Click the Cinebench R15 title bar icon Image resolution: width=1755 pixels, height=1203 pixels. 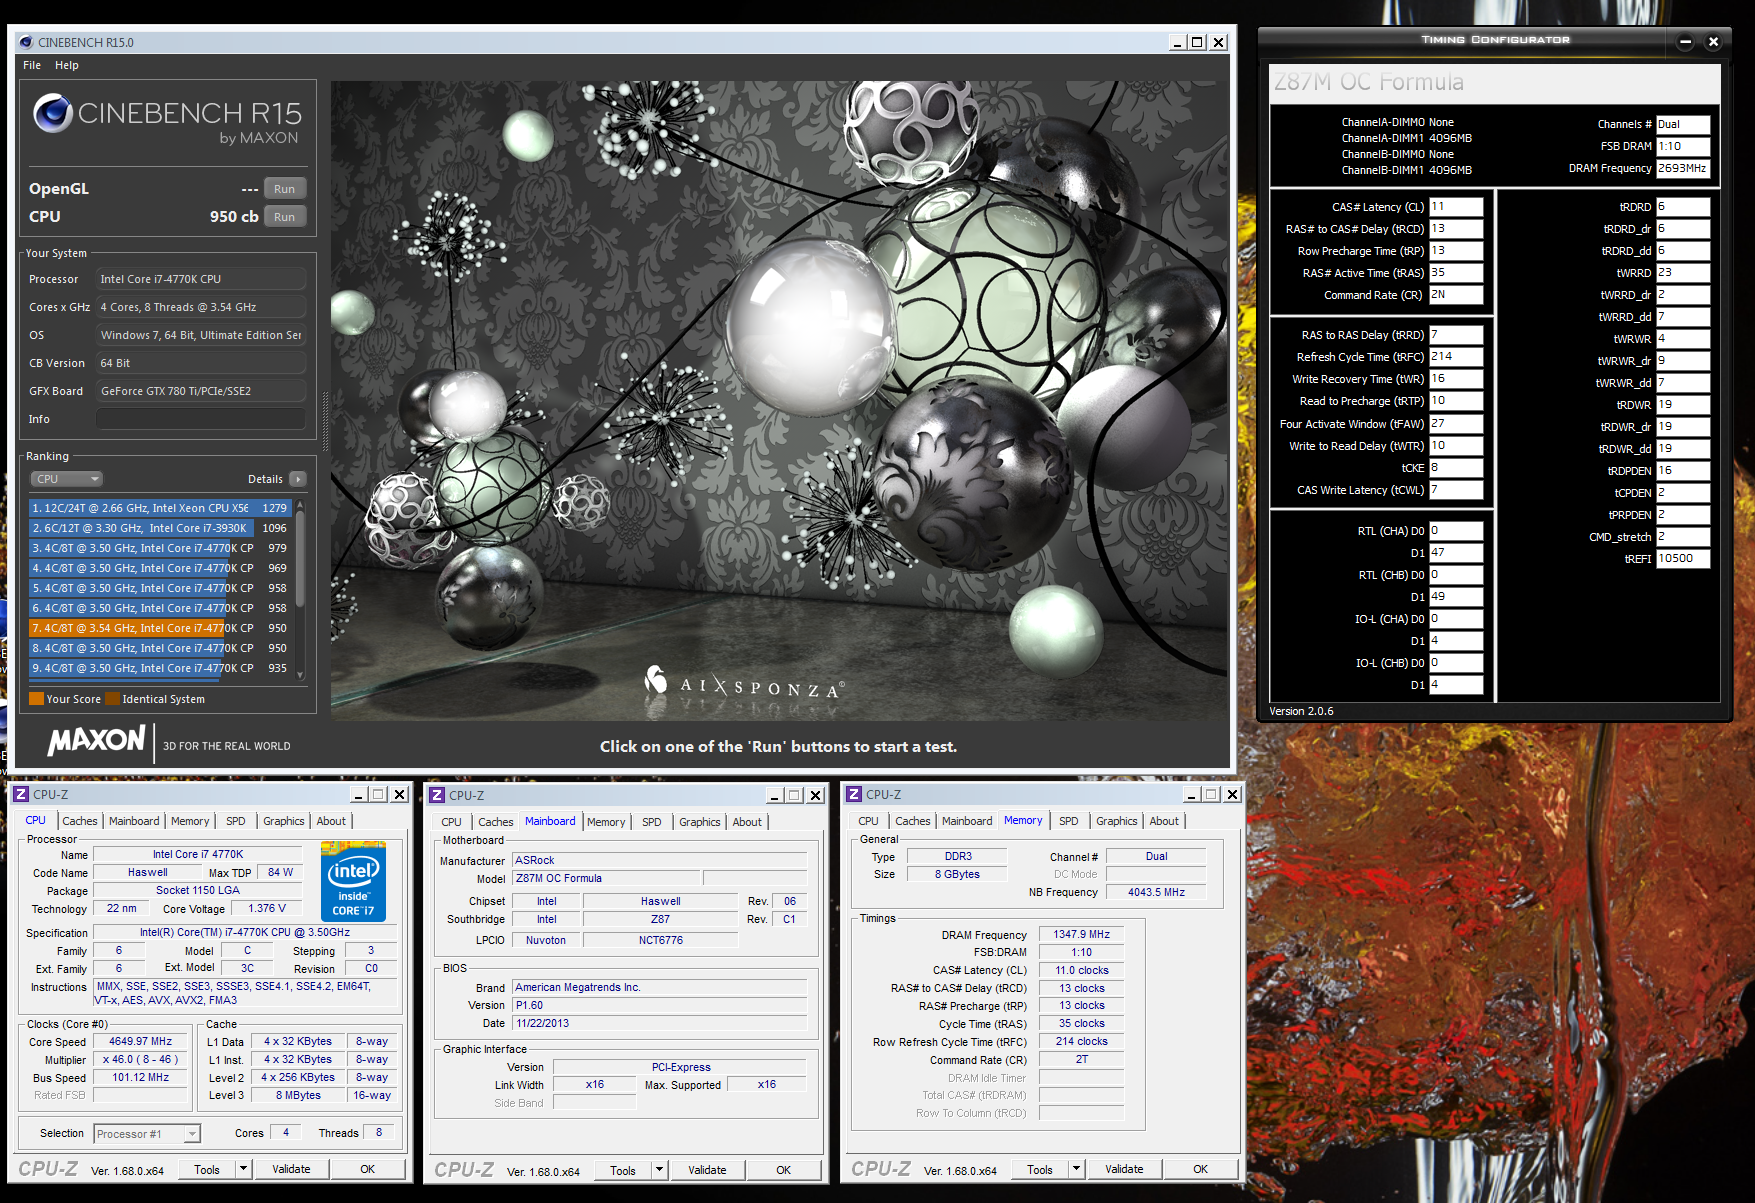click(26, 42)
